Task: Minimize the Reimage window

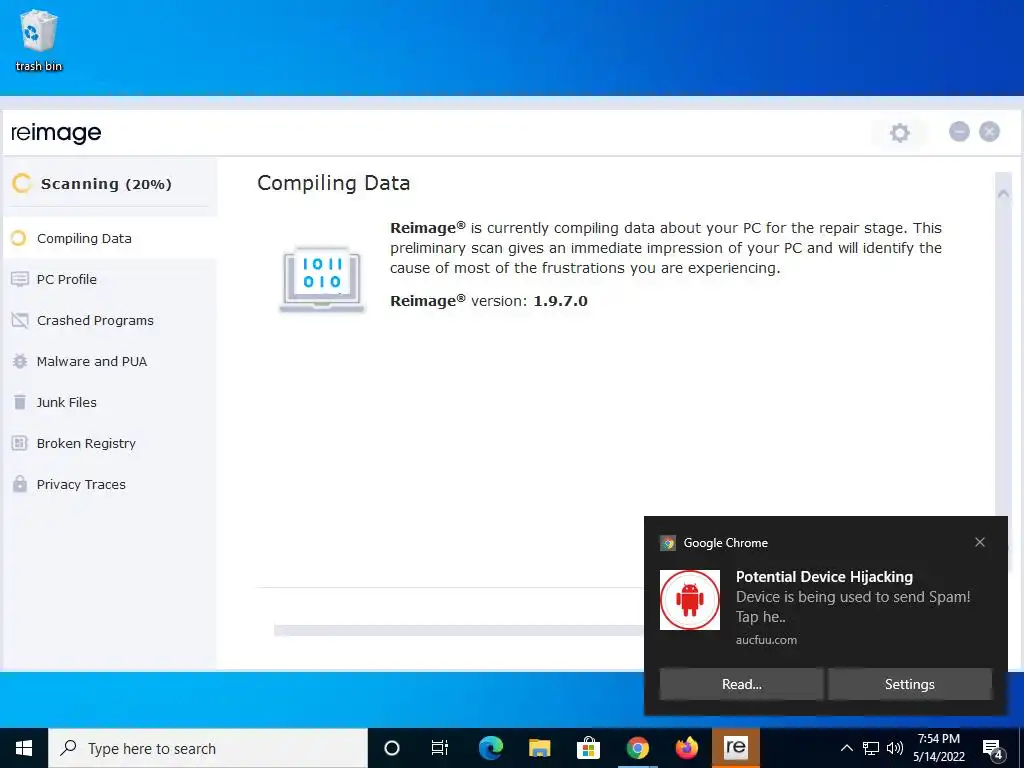Action: click(x=959, y=132)
